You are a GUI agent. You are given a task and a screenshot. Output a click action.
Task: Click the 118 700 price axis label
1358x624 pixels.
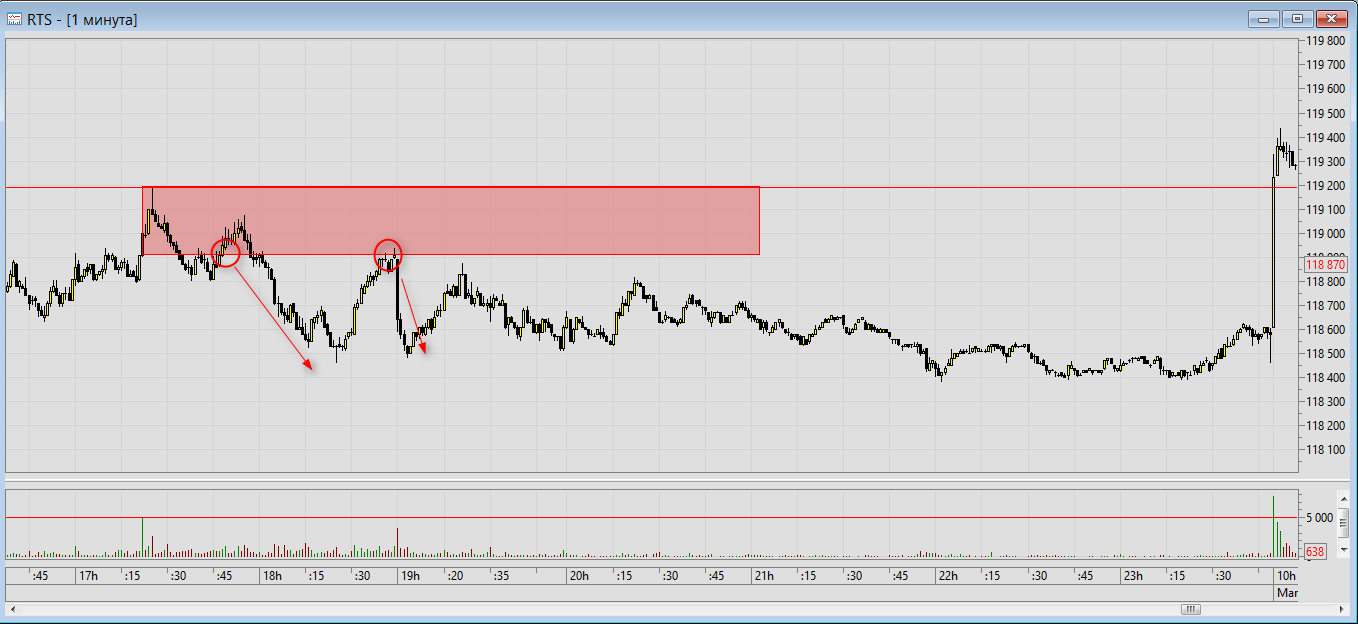[x=1328, y=305]
